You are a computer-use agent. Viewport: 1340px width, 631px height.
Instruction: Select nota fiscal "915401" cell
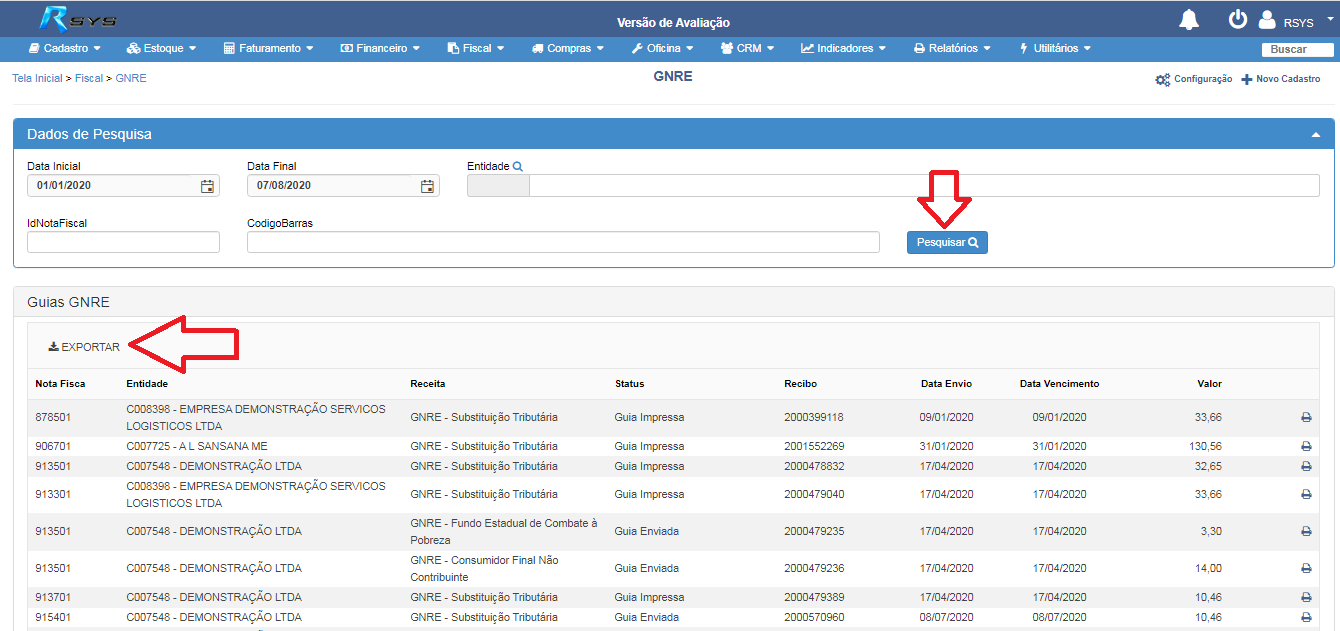coord(52,617)
